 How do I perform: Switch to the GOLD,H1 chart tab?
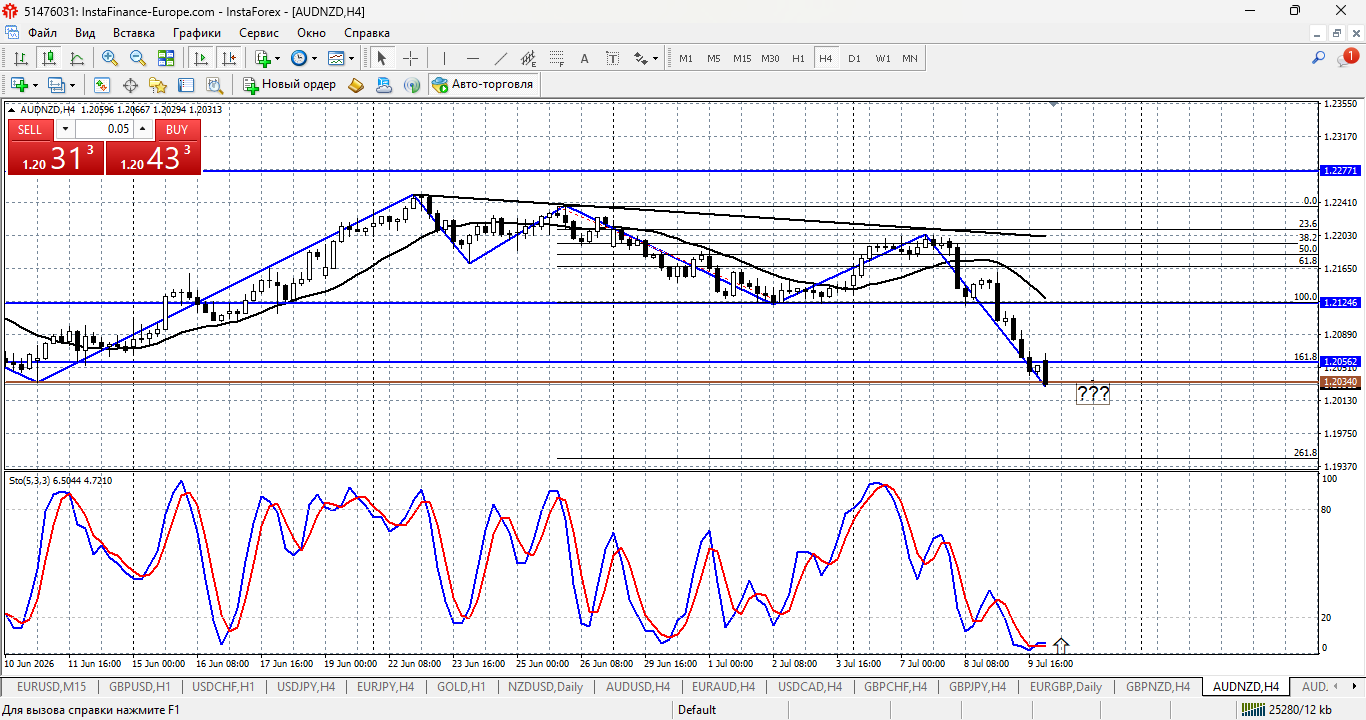coord(461,687)
